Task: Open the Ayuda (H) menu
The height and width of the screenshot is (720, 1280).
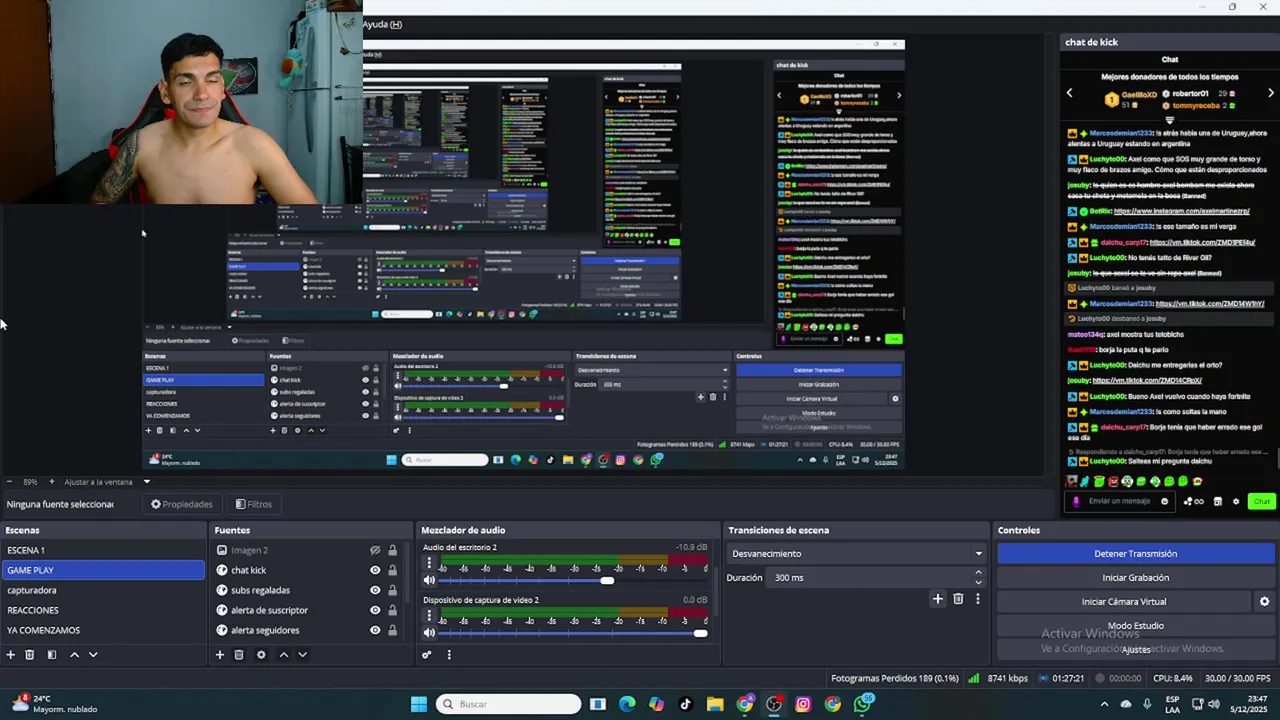Action: pos(382,24)
